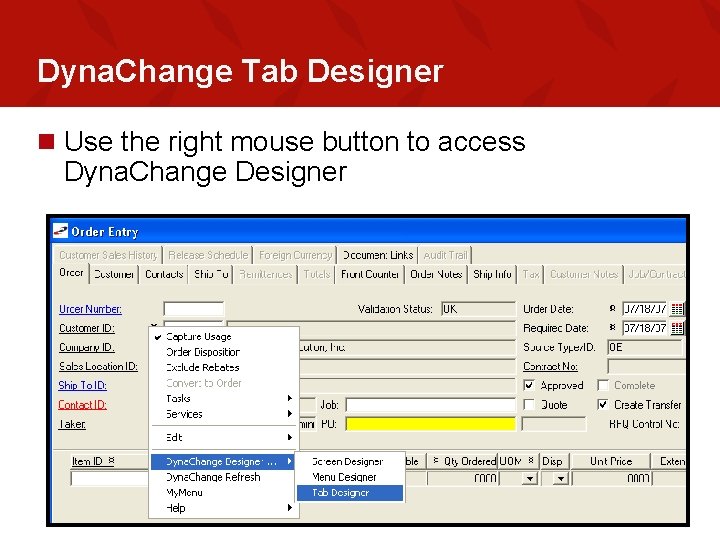
Task: Click the Item ID column header
Action: [93, 461]
